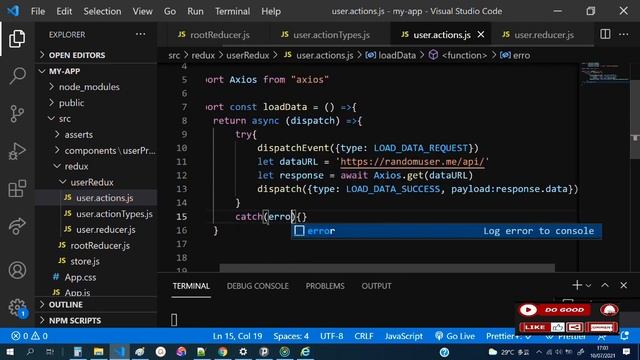Collapse the userRedux folder
This screenshot has width=640, height=360.
point(92,182)
